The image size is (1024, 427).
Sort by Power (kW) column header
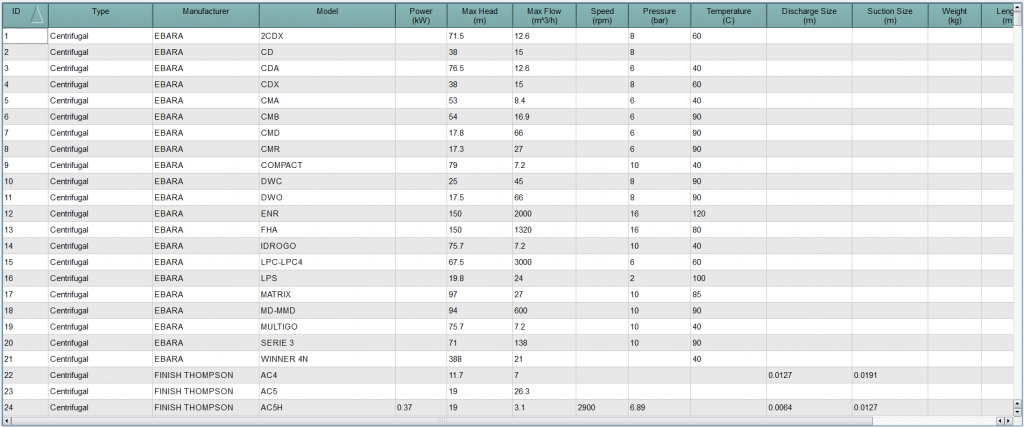tap(420, 14)
